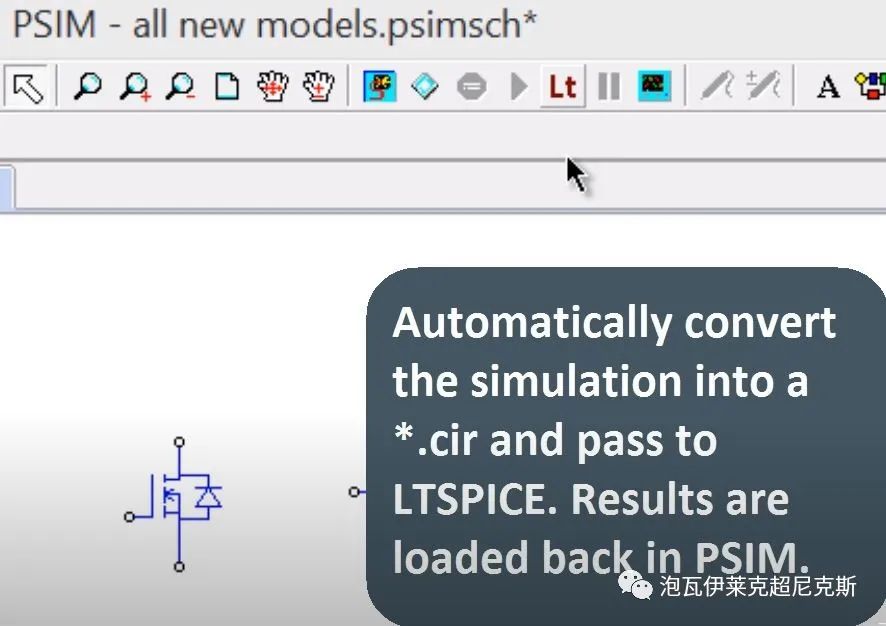Click the colored blocks icon at toolbar end
The height and width of the screenshot is (626, 886).
tap(871, 86)
